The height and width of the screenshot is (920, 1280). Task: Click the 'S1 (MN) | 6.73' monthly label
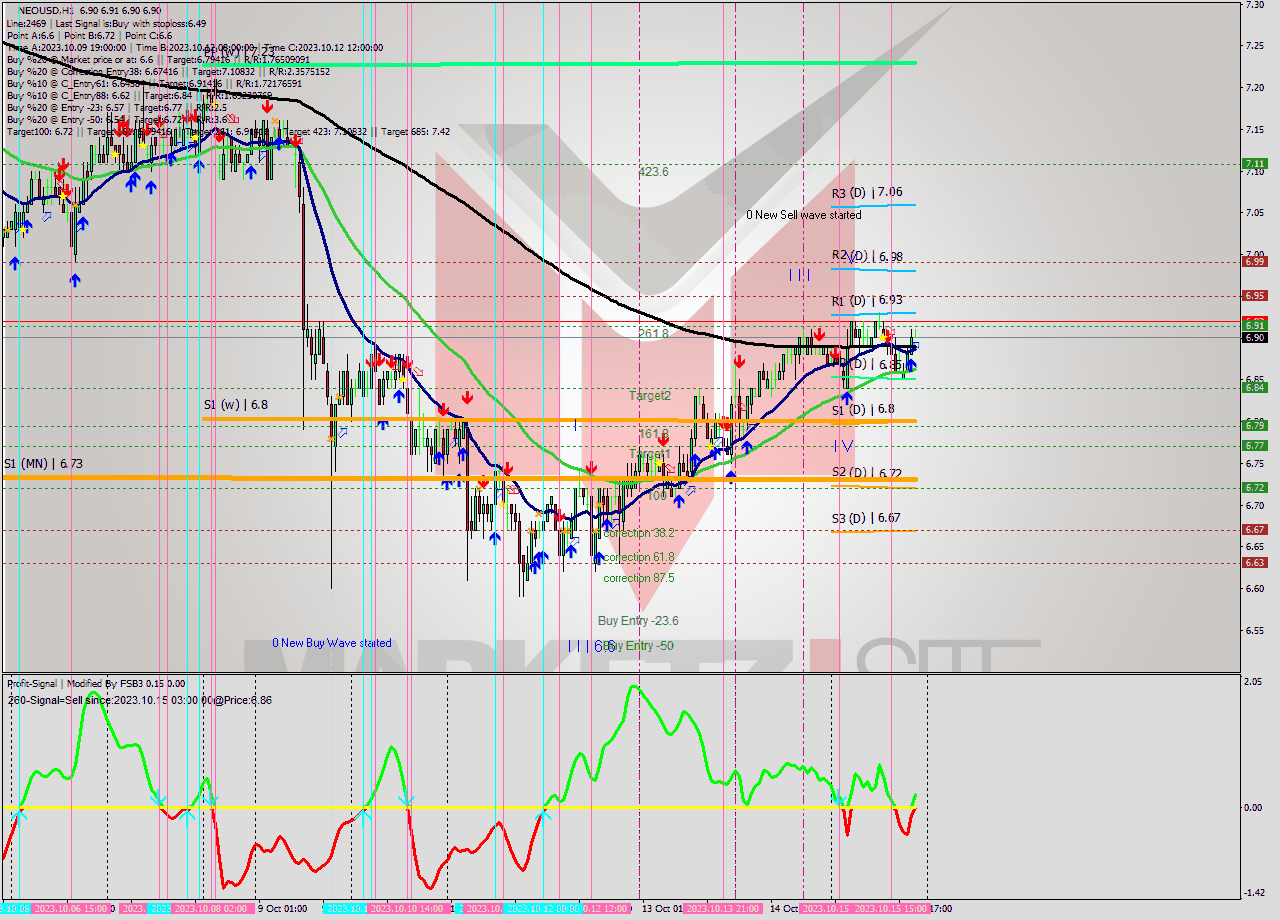point(43,464)
